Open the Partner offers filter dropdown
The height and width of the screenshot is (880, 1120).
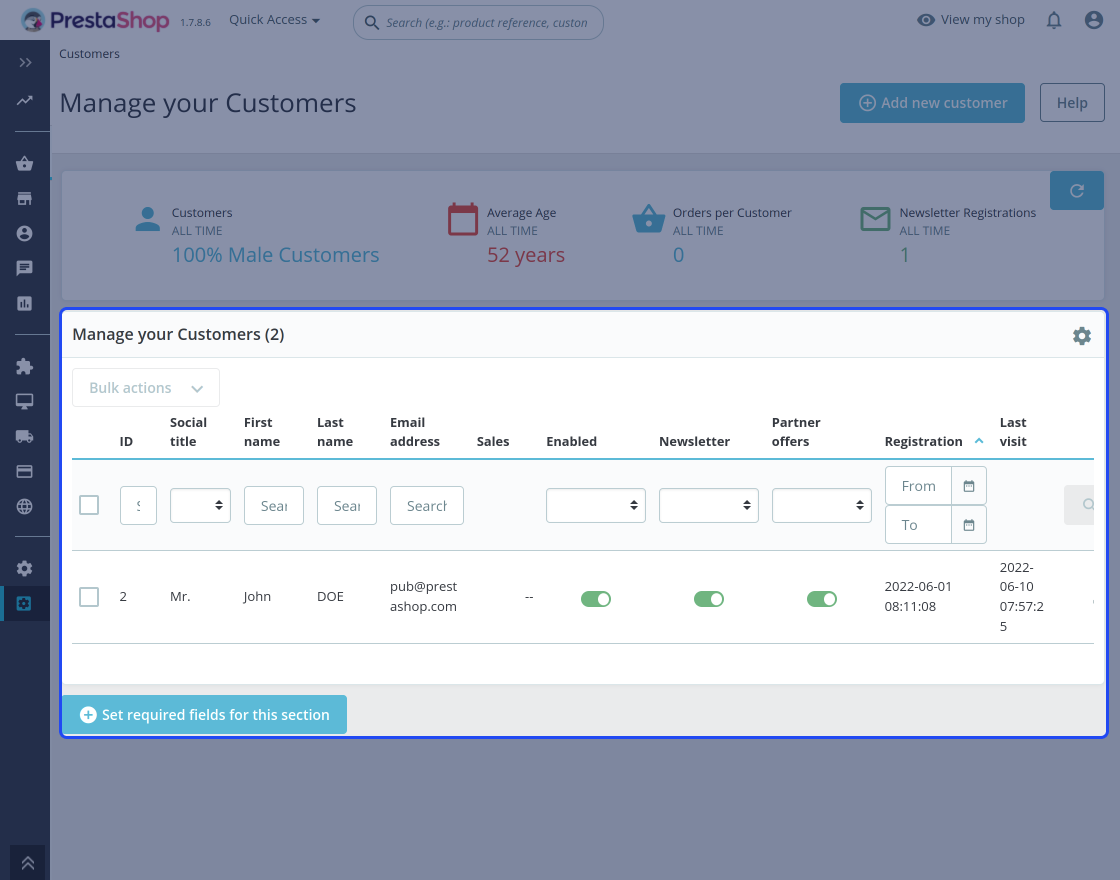click(821, 506)
